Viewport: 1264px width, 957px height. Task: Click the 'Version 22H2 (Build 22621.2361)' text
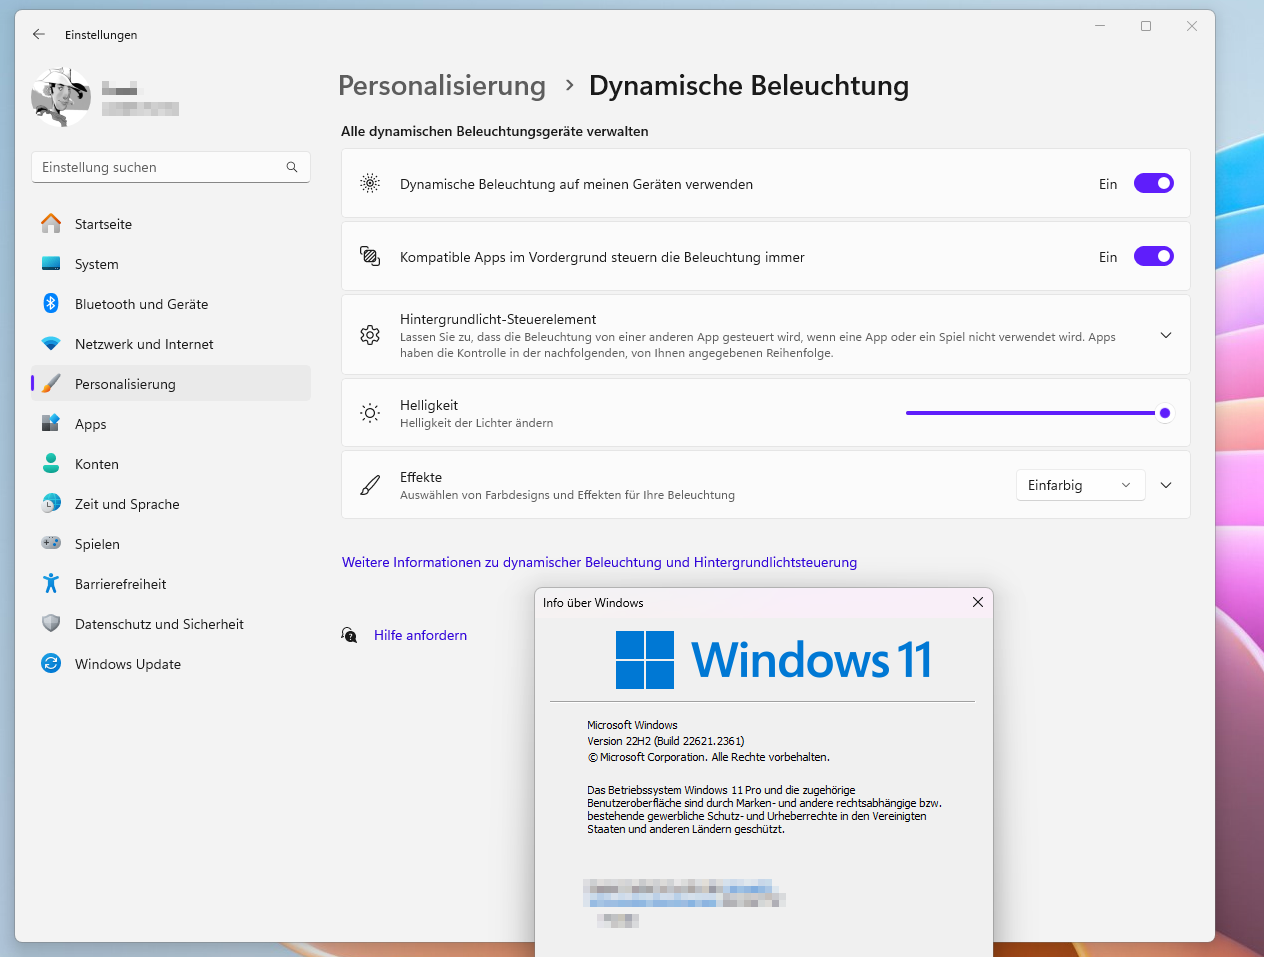pyautogui.click(x=666, y=741)
